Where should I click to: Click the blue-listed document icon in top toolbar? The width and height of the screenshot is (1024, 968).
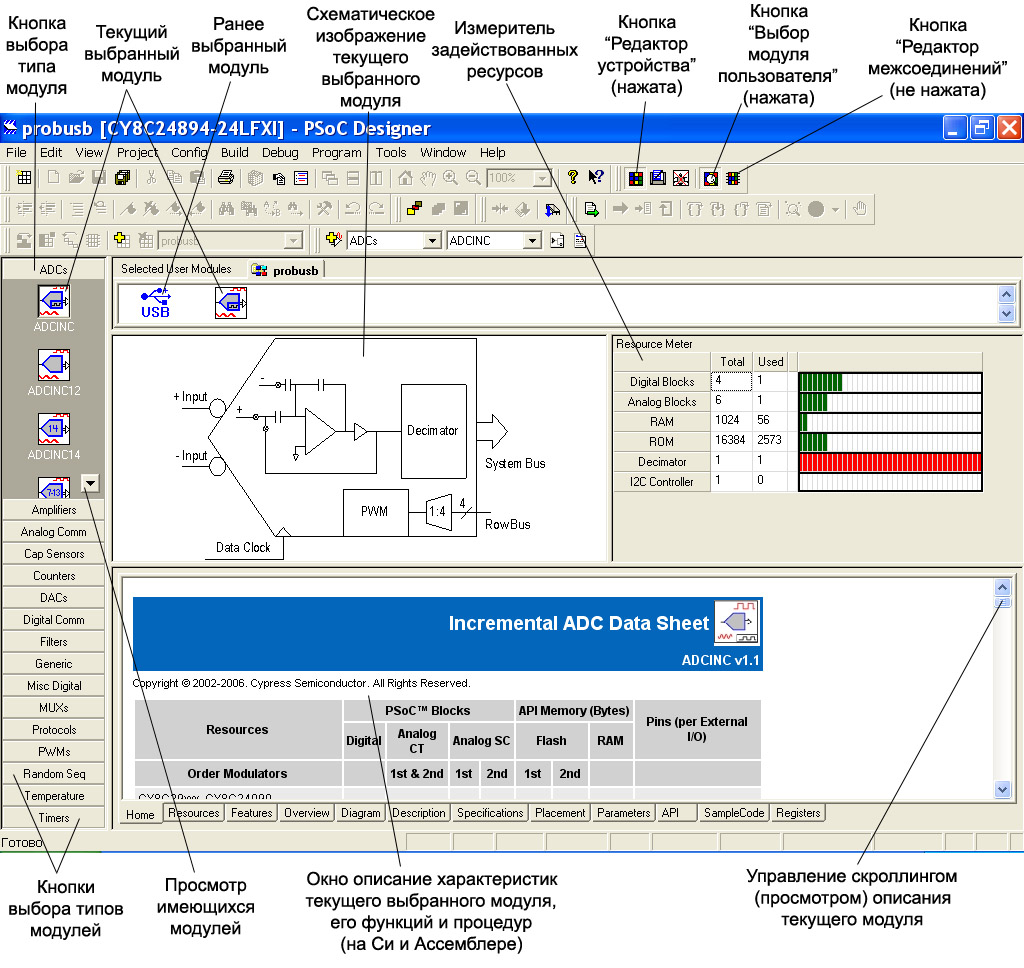pyautogui.click(x=301, y=177)
